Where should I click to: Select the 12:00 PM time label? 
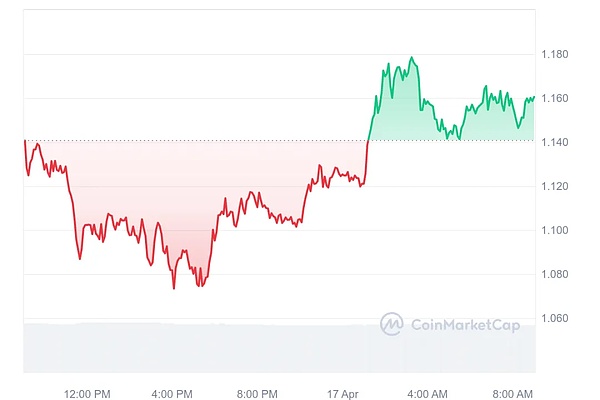(86, 393)
